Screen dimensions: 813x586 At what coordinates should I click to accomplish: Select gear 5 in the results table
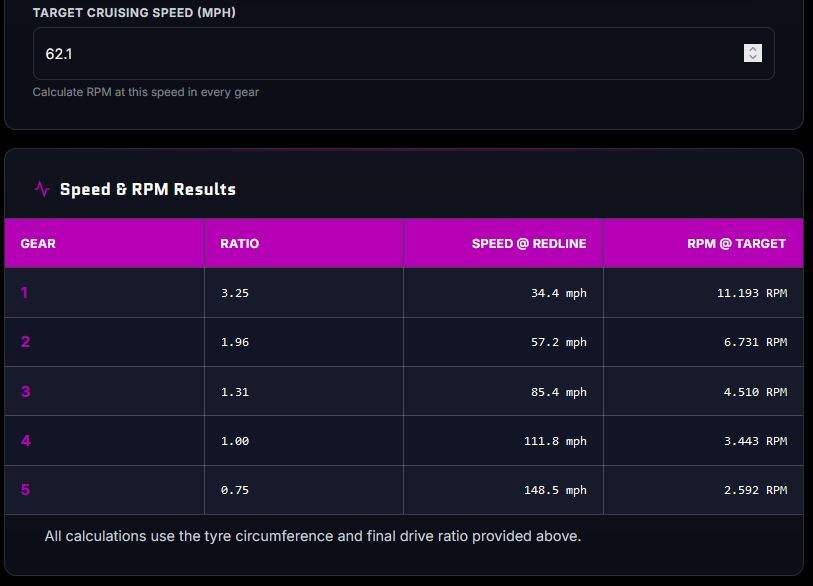click(25, 490)
